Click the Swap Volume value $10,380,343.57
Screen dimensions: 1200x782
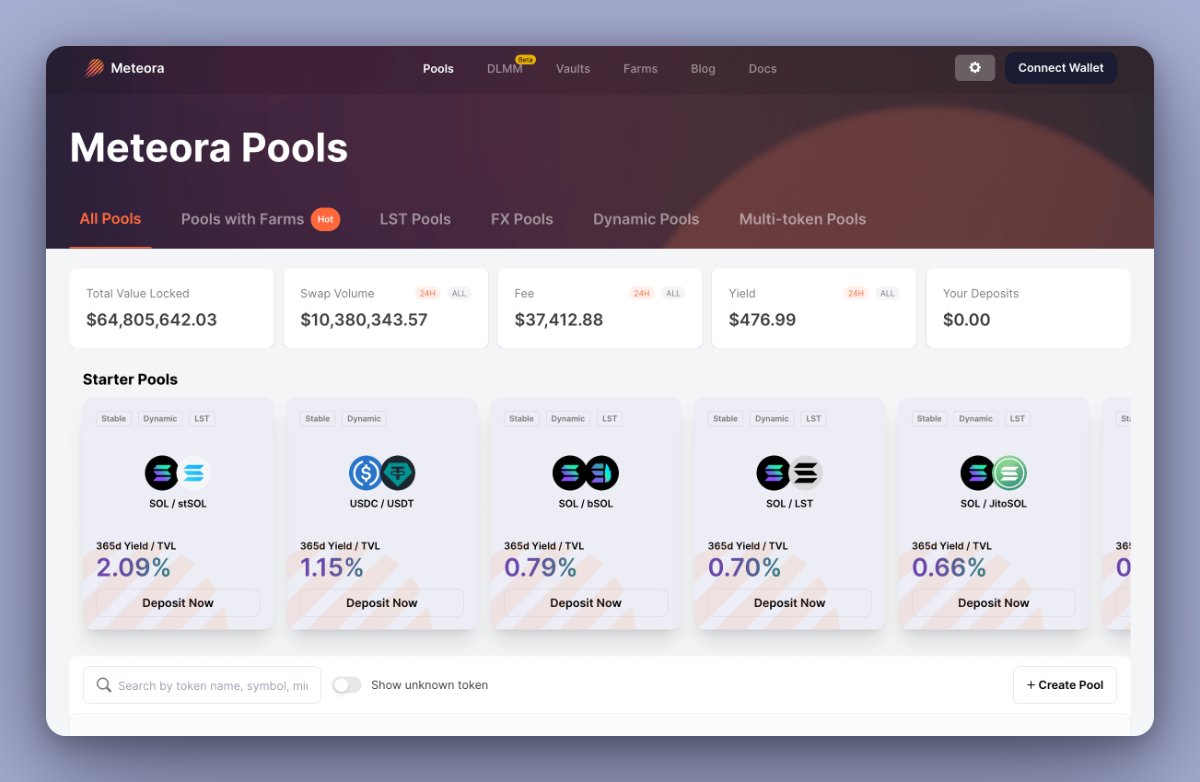[x=364, y=320]
